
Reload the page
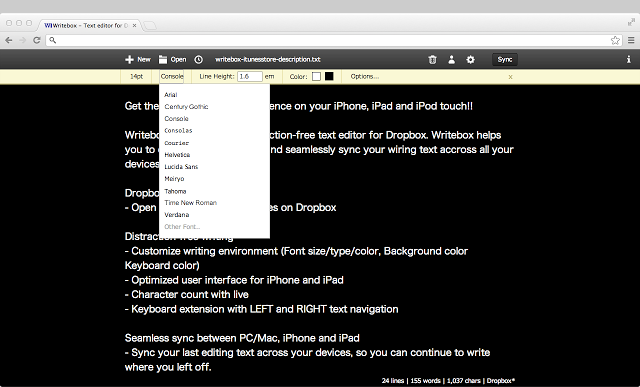pos(37,40)
